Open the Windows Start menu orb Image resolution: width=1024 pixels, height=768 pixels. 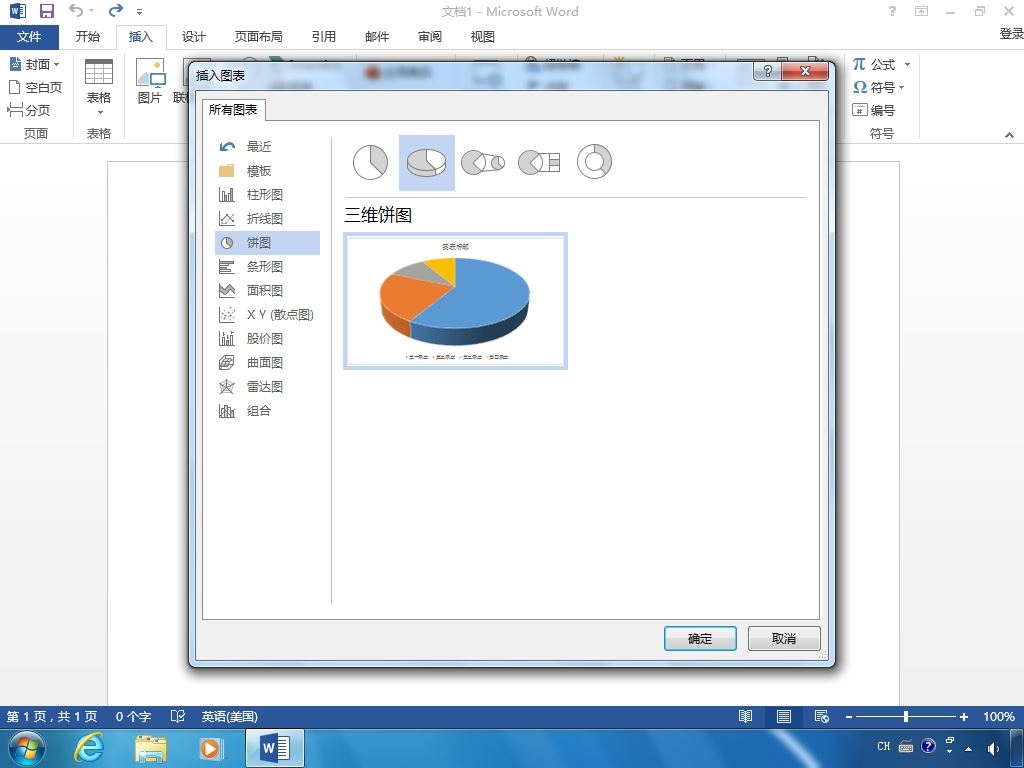[x=27, y=748]
